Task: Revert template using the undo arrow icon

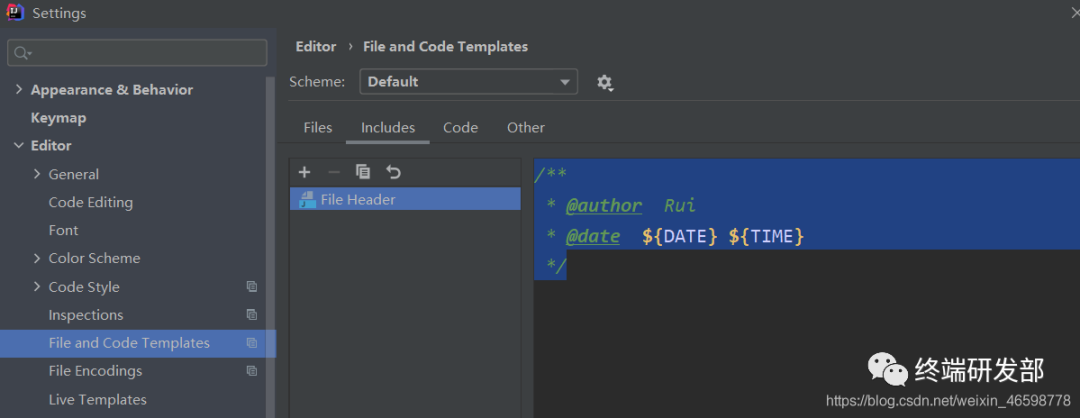Action: pos(393,172)
